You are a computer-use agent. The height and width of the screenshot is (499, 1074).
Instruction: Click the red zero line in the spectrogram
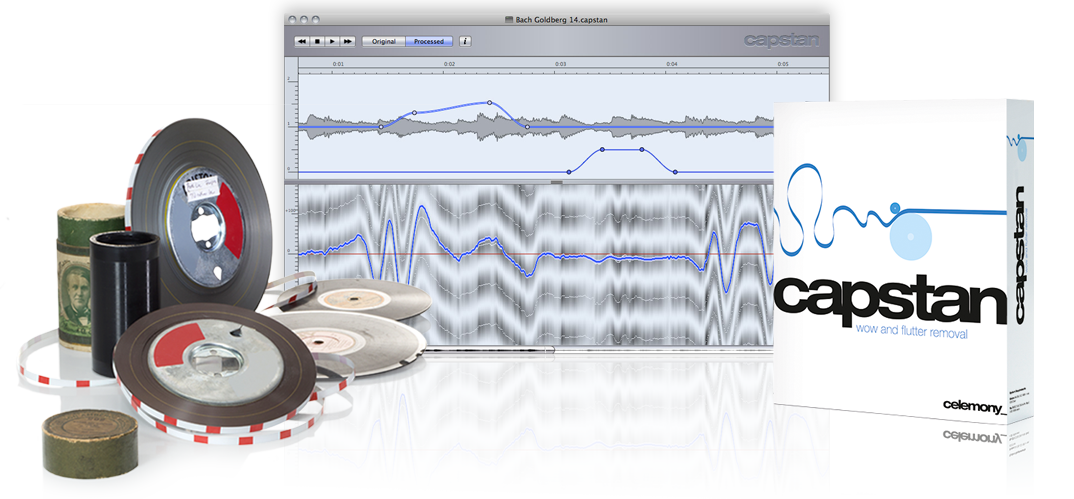pyautogui.click(x=536, y=254)
